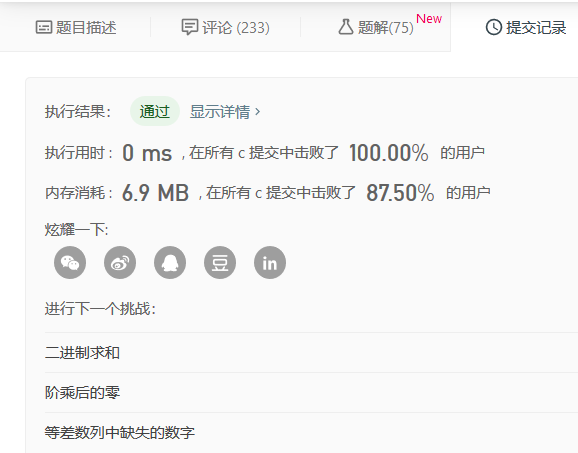This screenshot has width=578, height=453.
Task: Share result via QQ penguin icon
Action: coord(170,262)
